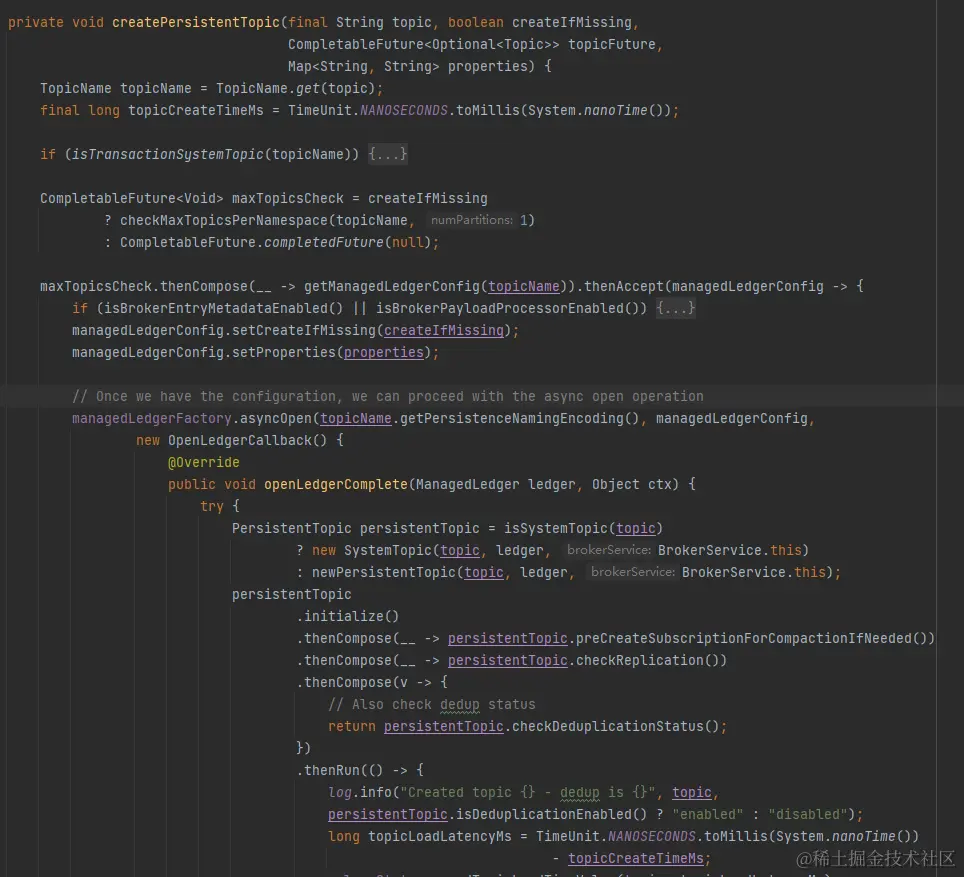Click the @Override annotation
This screenshot has height=877, width=964.
point(203,462)
